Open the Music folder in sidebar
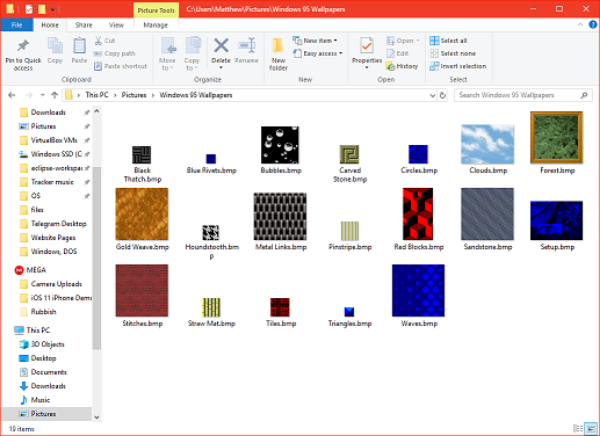 (x=40, y=399)
